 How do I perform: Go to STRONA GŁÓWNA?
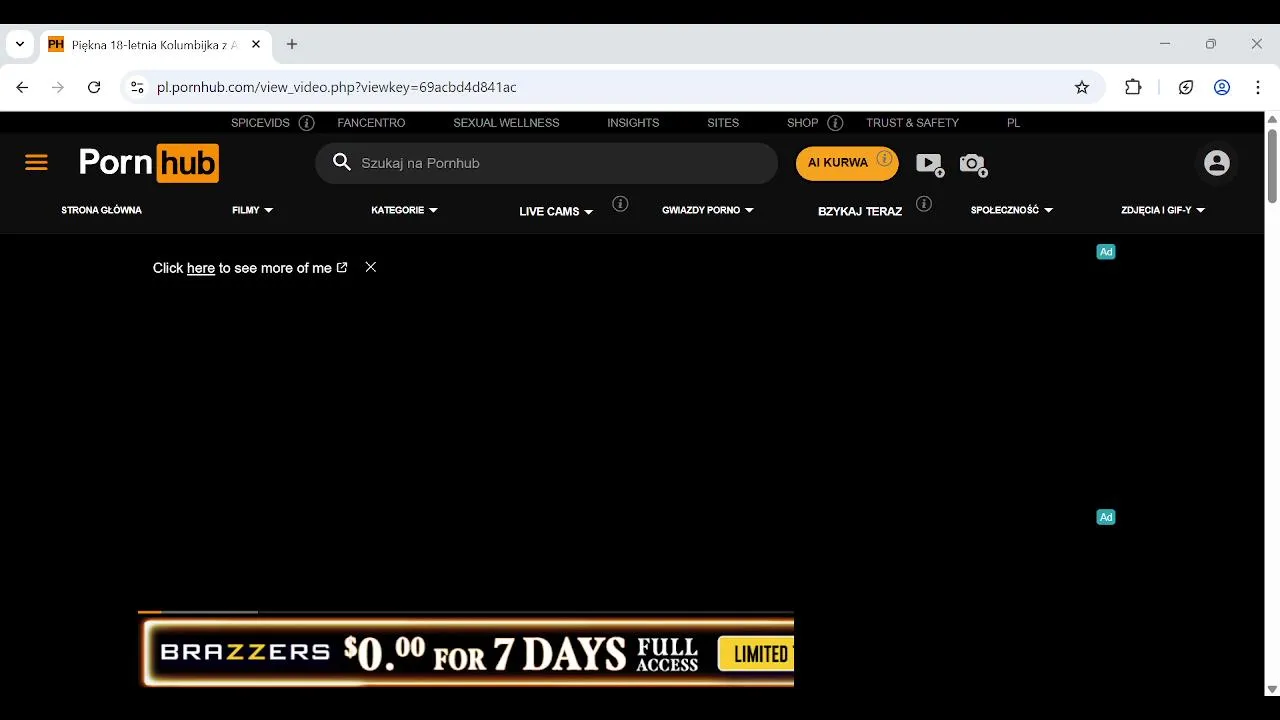102,210
